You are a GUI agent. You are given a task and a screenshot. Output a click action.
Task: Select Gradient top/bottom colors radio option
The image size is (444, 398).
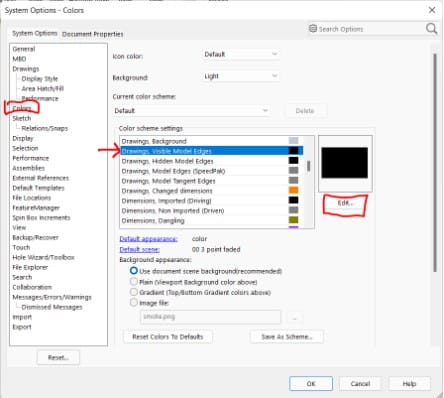point(134,292)
